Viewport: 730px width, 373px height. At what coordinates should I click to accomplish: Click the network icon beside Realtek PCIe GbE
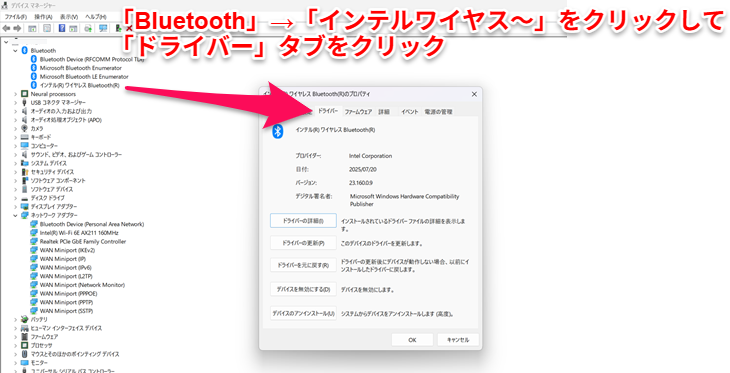pos(34,242)
